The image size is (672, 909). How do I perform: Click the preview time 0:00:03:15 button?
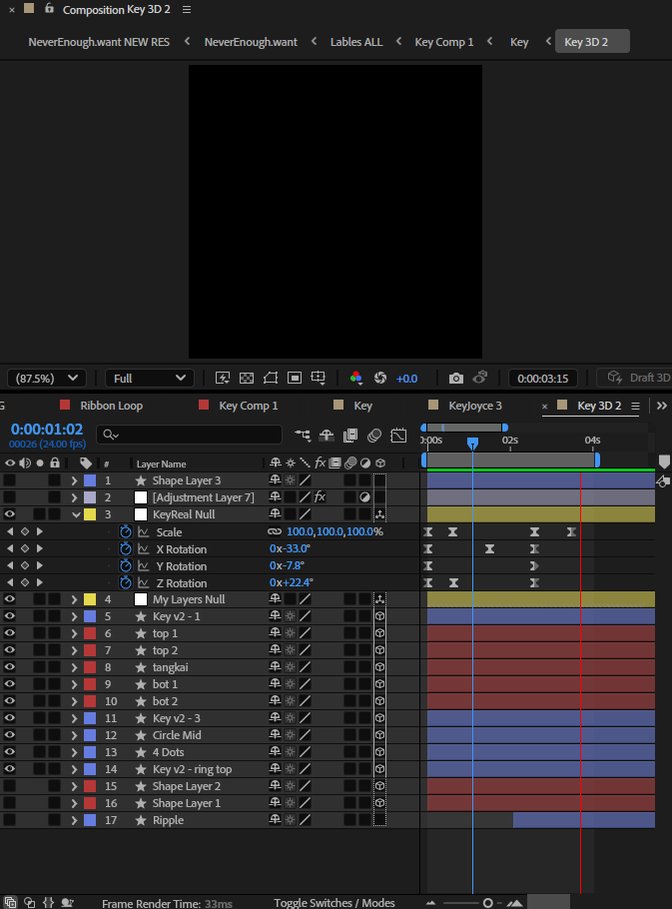543,379
